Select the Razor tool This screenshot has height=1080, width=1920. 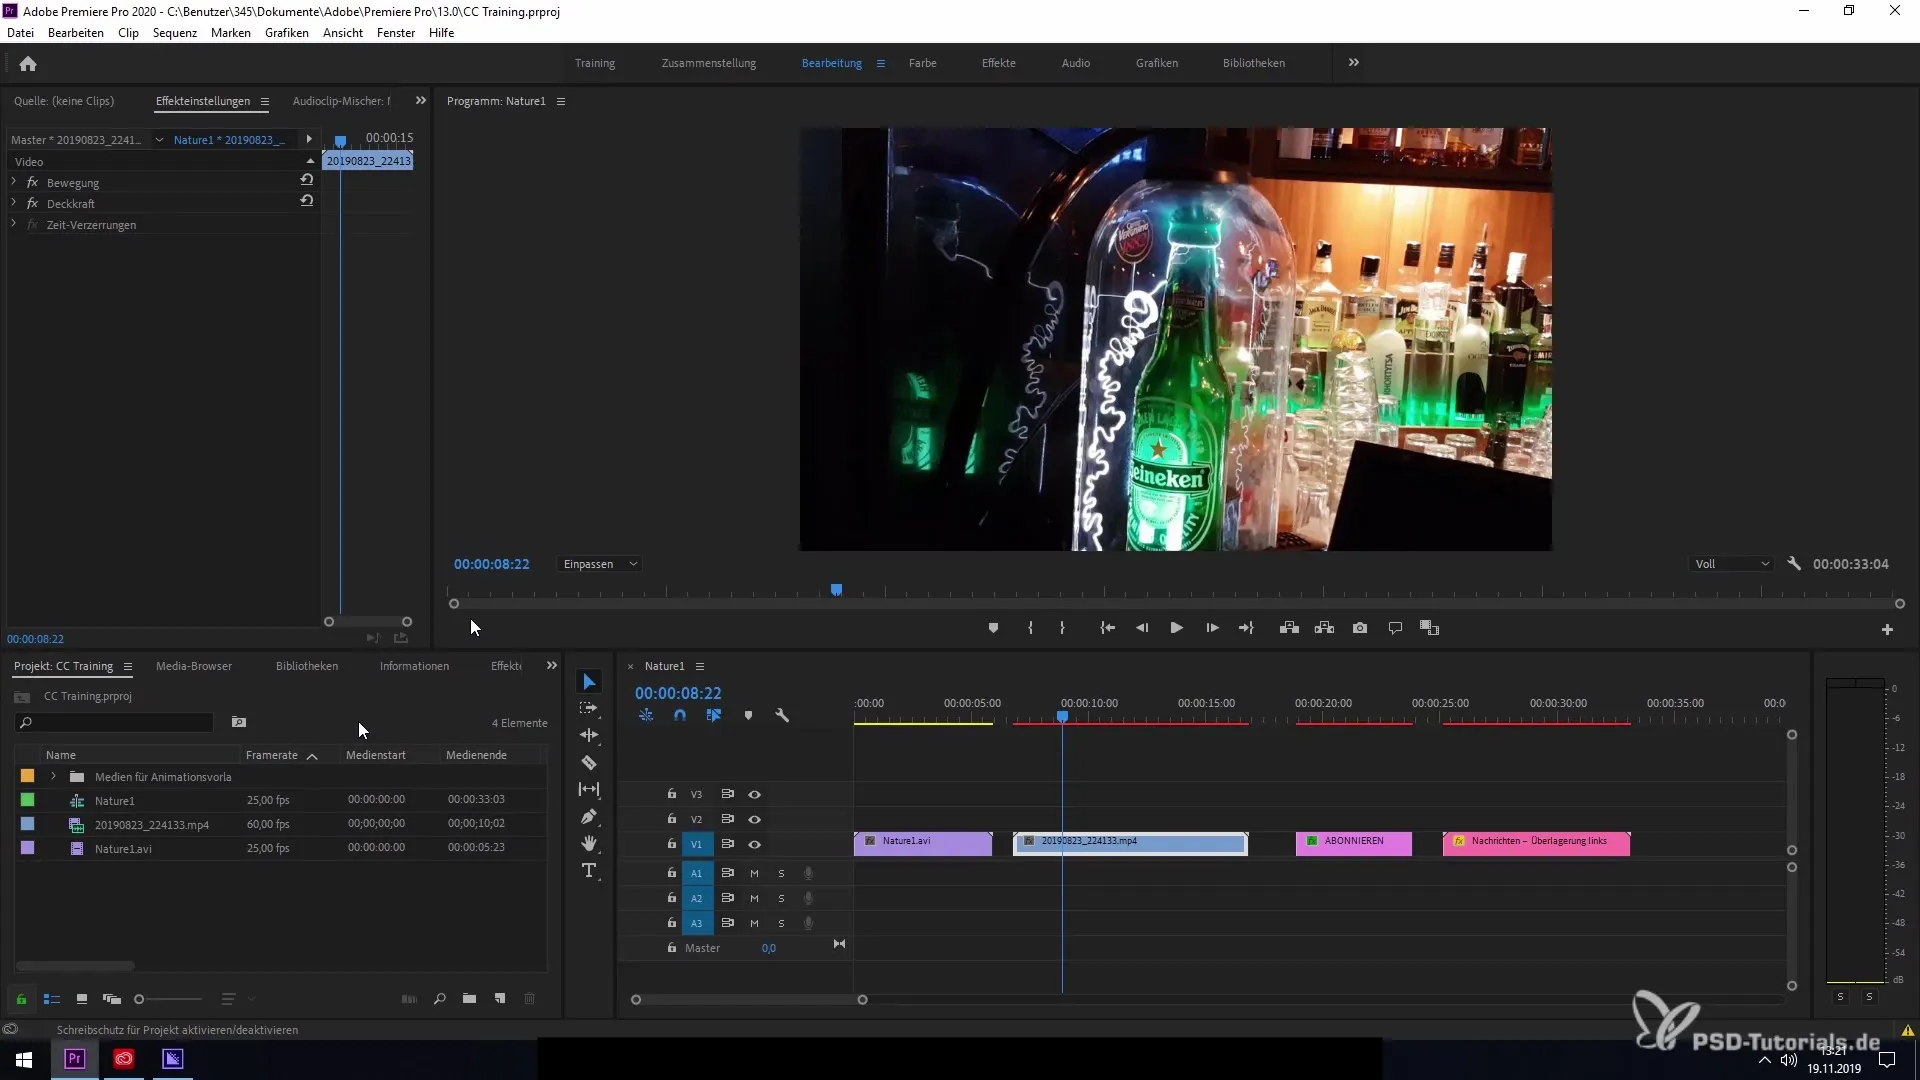point(589,762)
